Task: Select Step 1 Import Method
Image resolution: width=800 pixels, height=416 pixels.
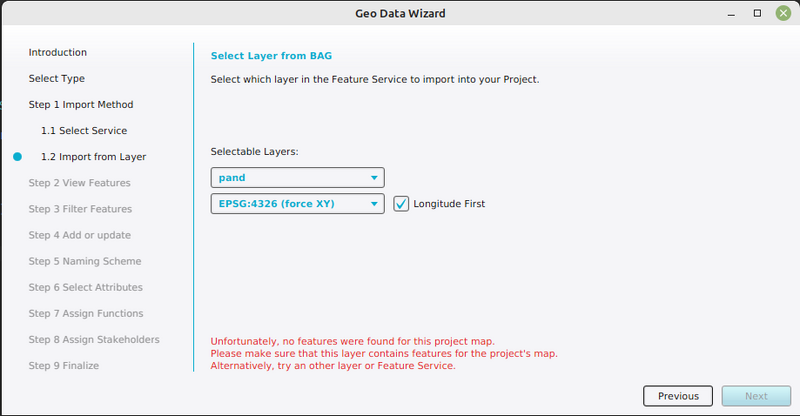Action: point(80,104)
